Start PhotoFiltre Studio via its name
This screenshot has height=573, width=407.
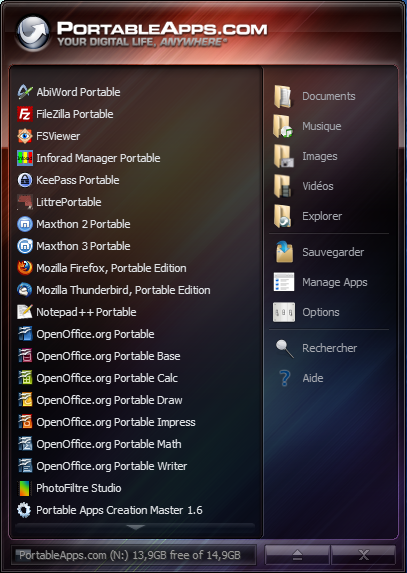pyautogui.click(x=79, y=488)
